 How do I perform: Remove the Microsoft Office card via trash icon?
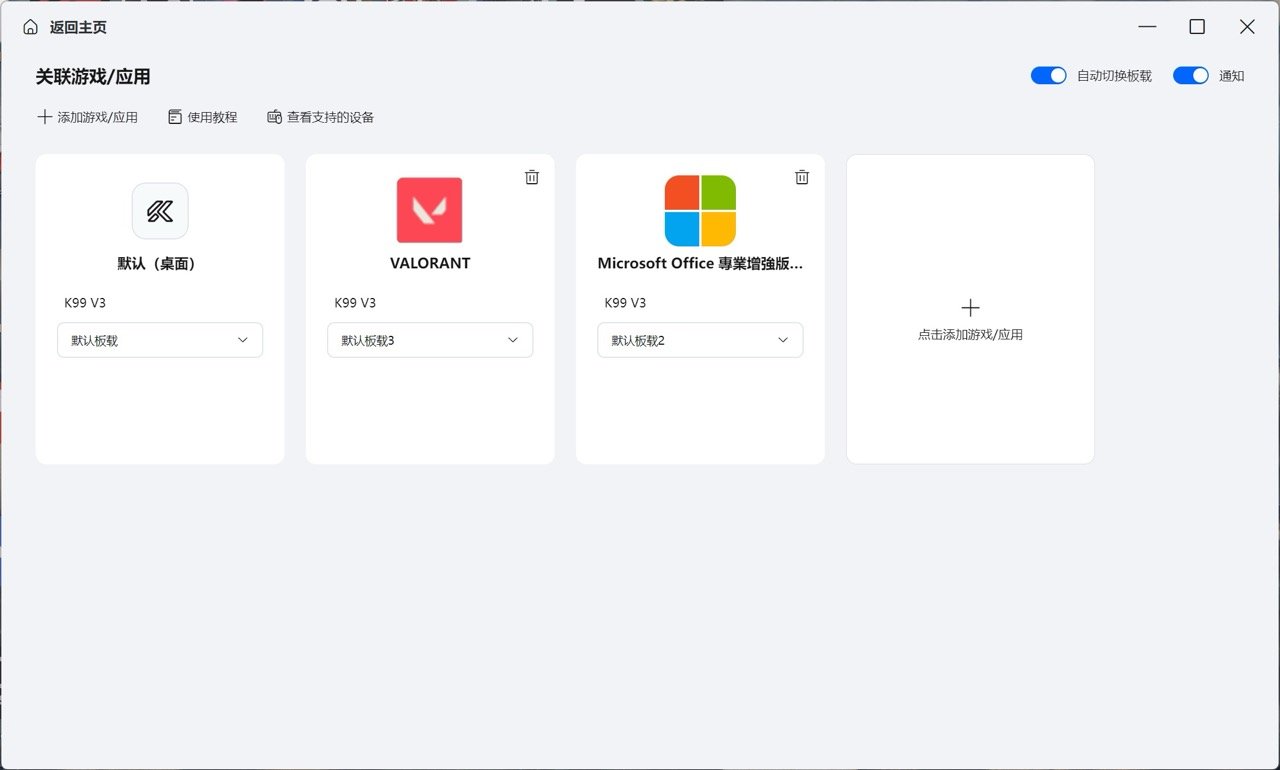point(802,177)
